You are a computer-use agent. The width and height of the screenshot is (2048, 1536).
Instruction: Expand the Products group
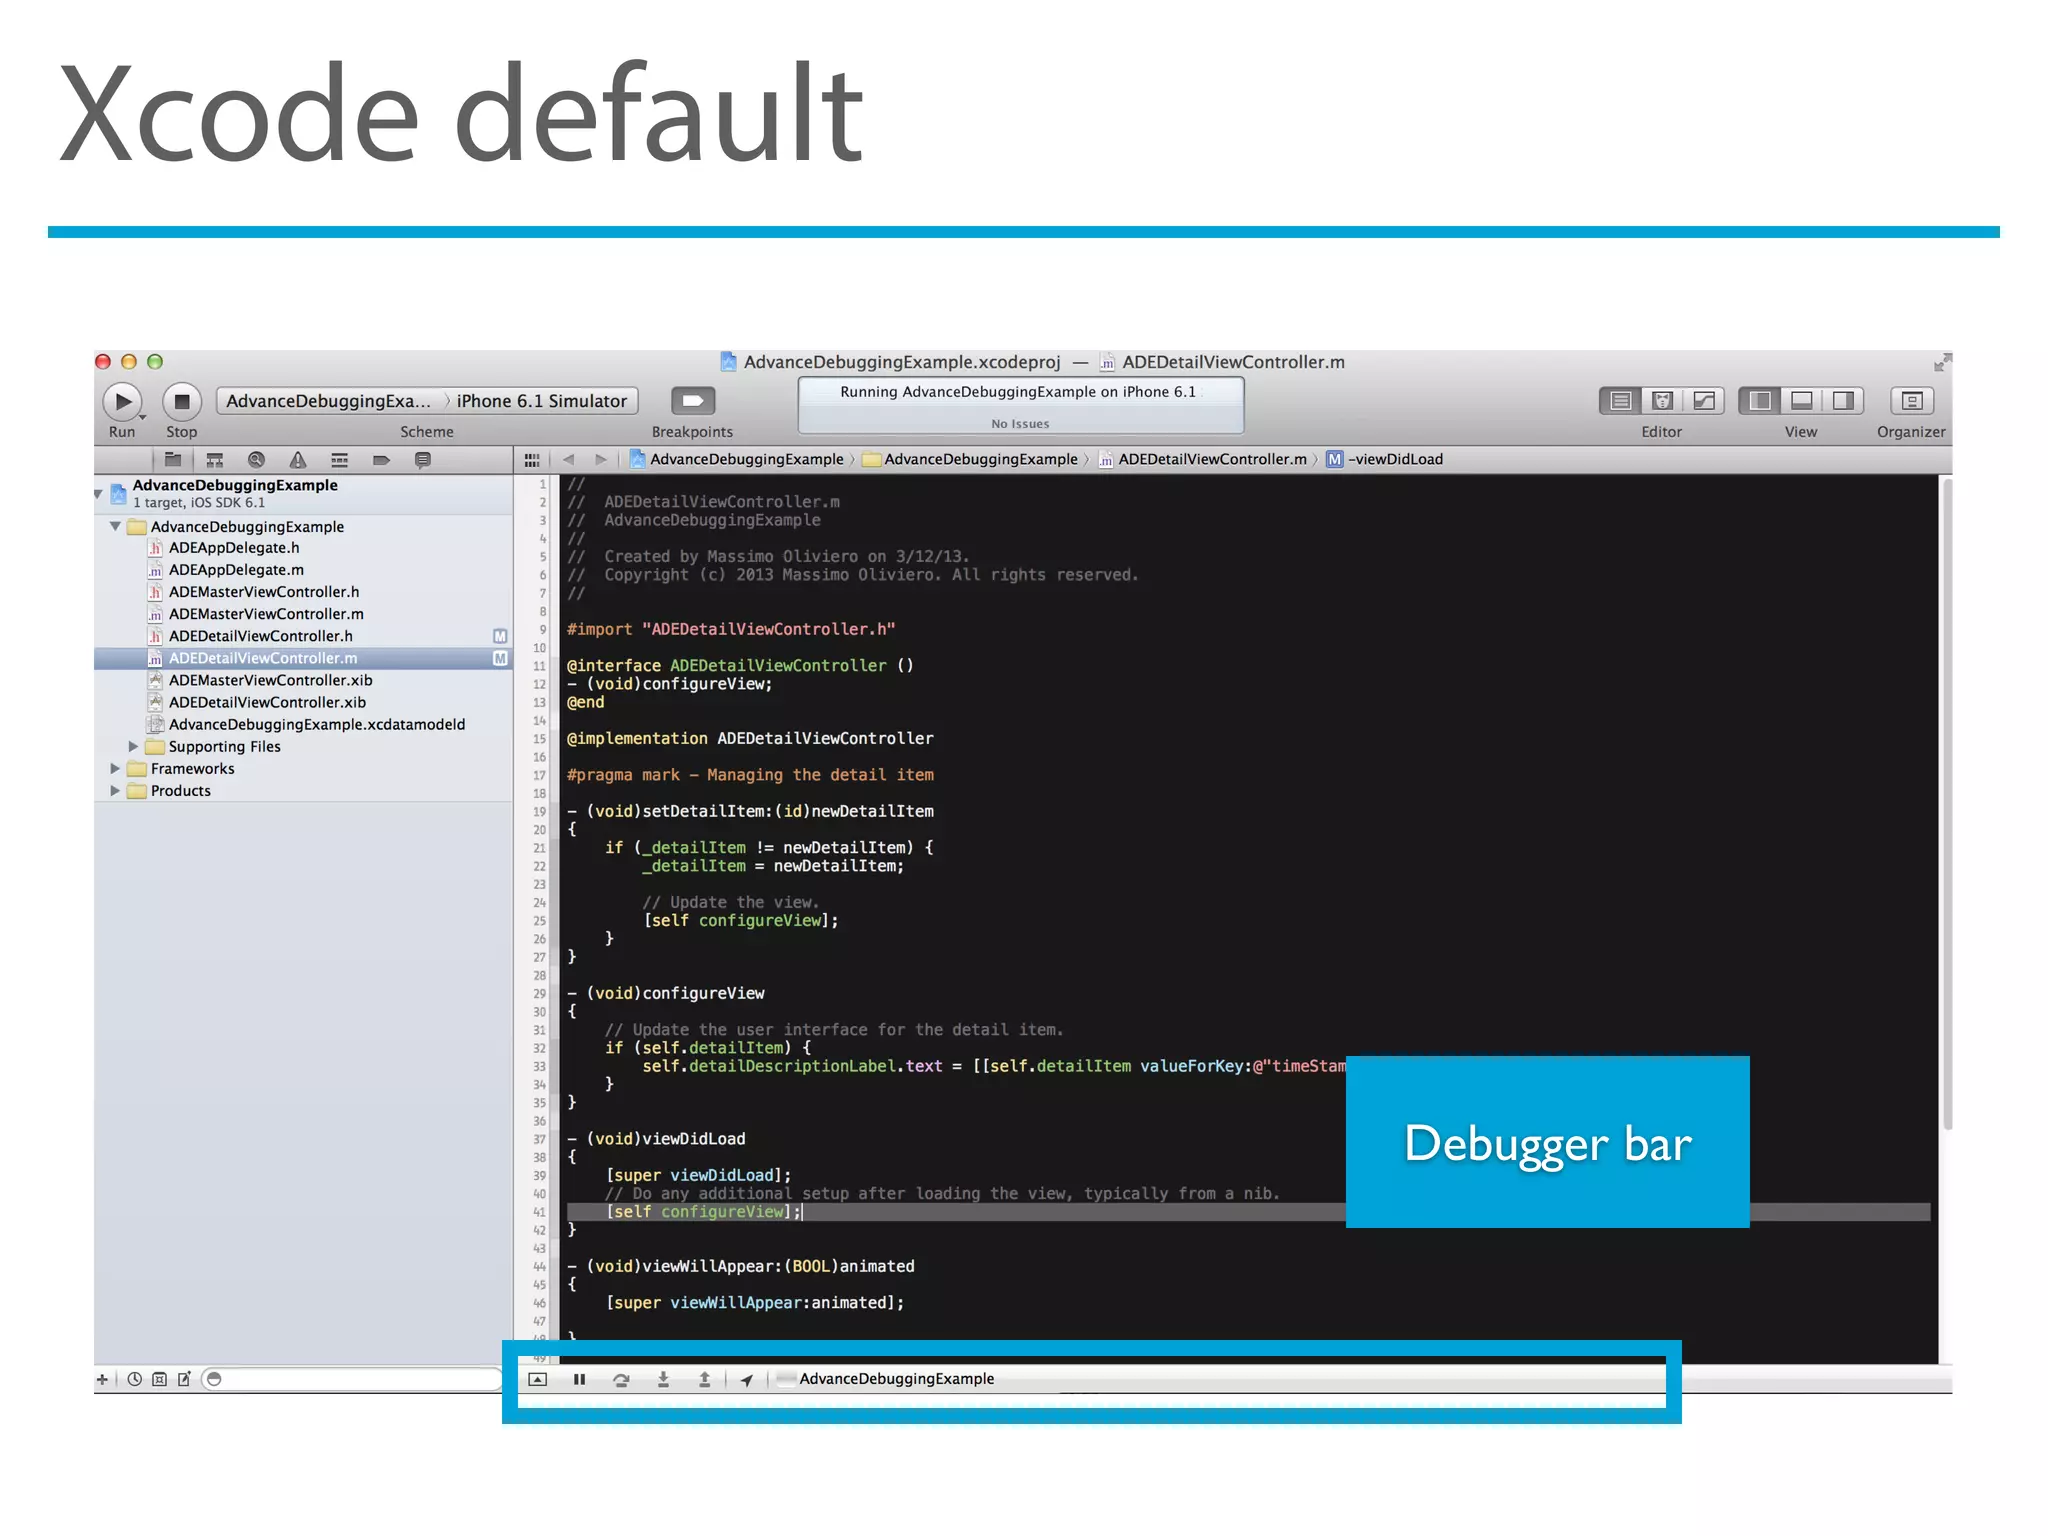115,790
